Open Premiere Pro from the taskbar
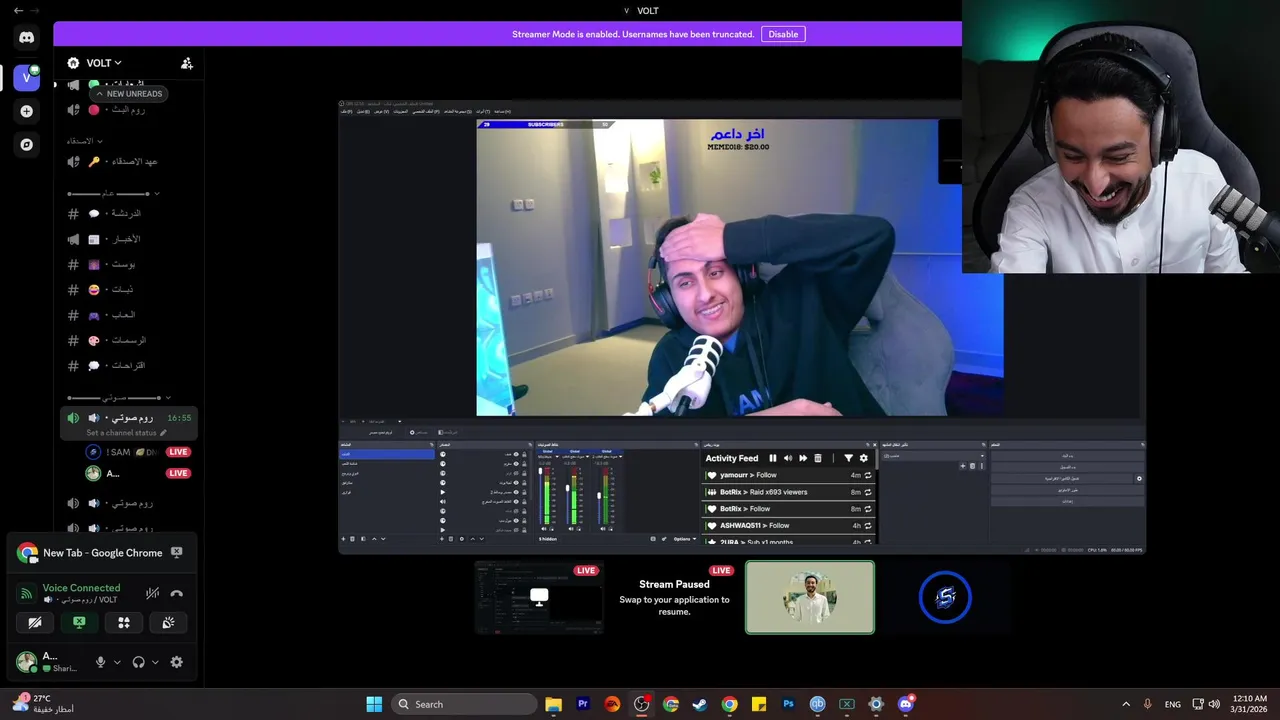The image size is (1280, 720). (x=583, y=704)
